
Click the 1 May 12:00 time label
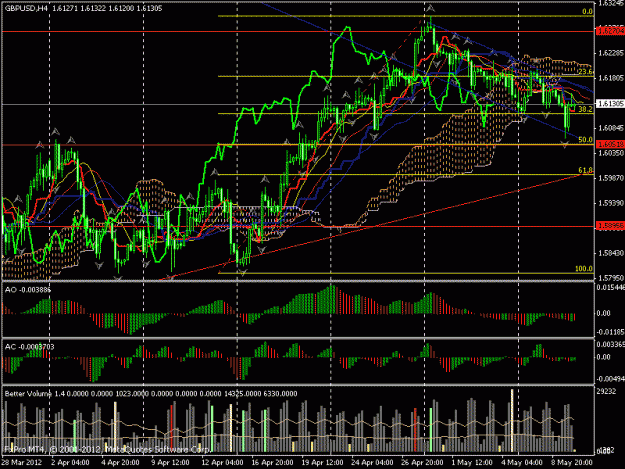472,462
